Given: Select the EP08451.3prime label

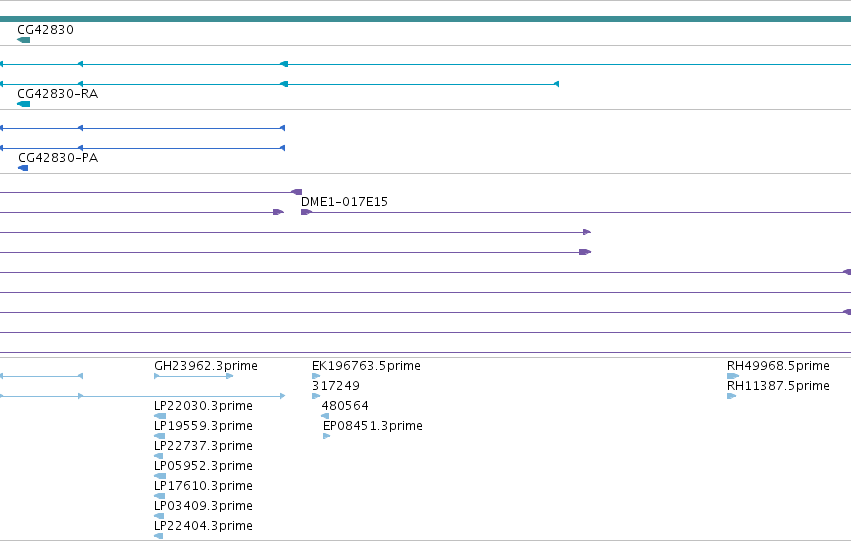Looking at the screenshot, I should (373, 426).
